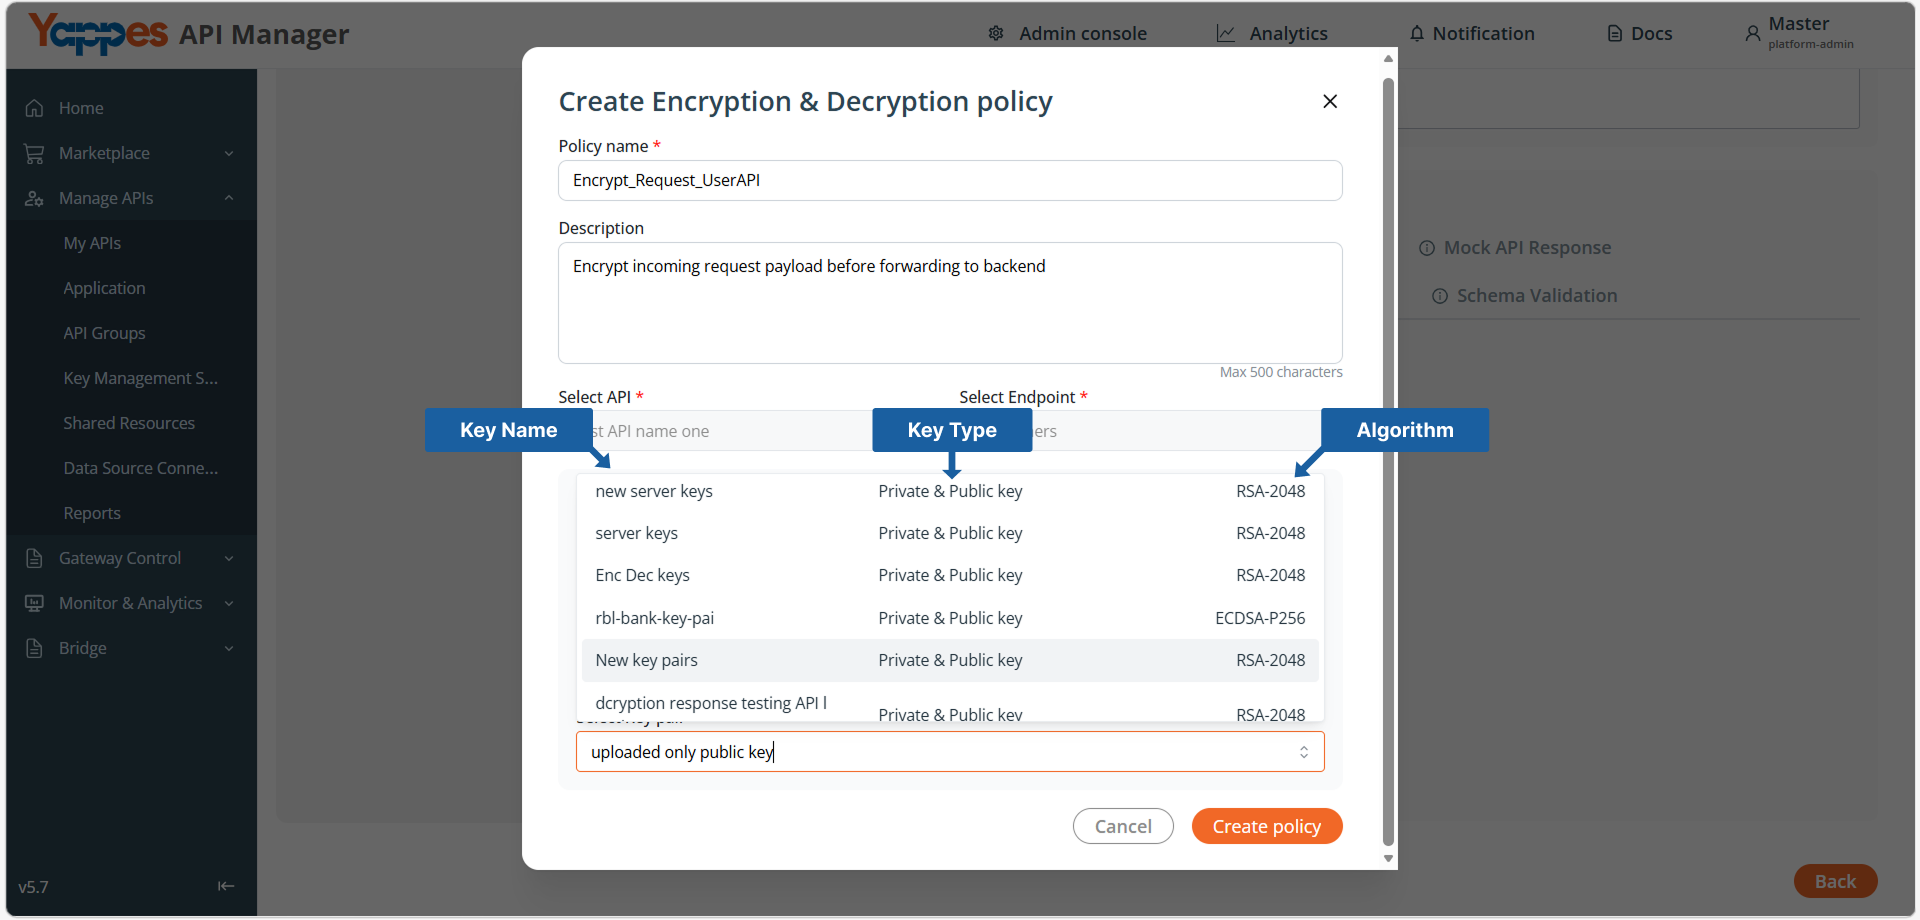Click scrollbar down arrow in dialog
Image resolution: width=1920 pixels, height=920 pixels.
(1388, 858)
